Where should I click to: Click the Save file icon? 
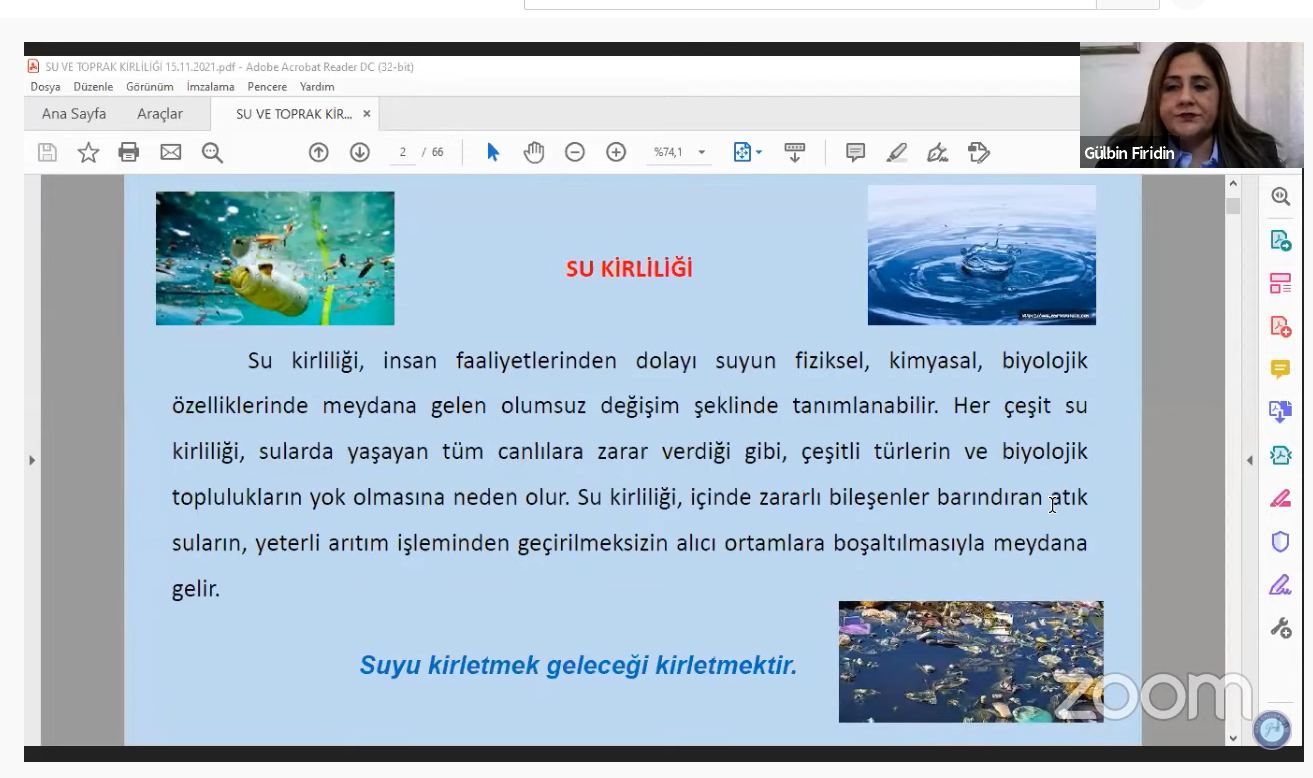tap(47, 152)
